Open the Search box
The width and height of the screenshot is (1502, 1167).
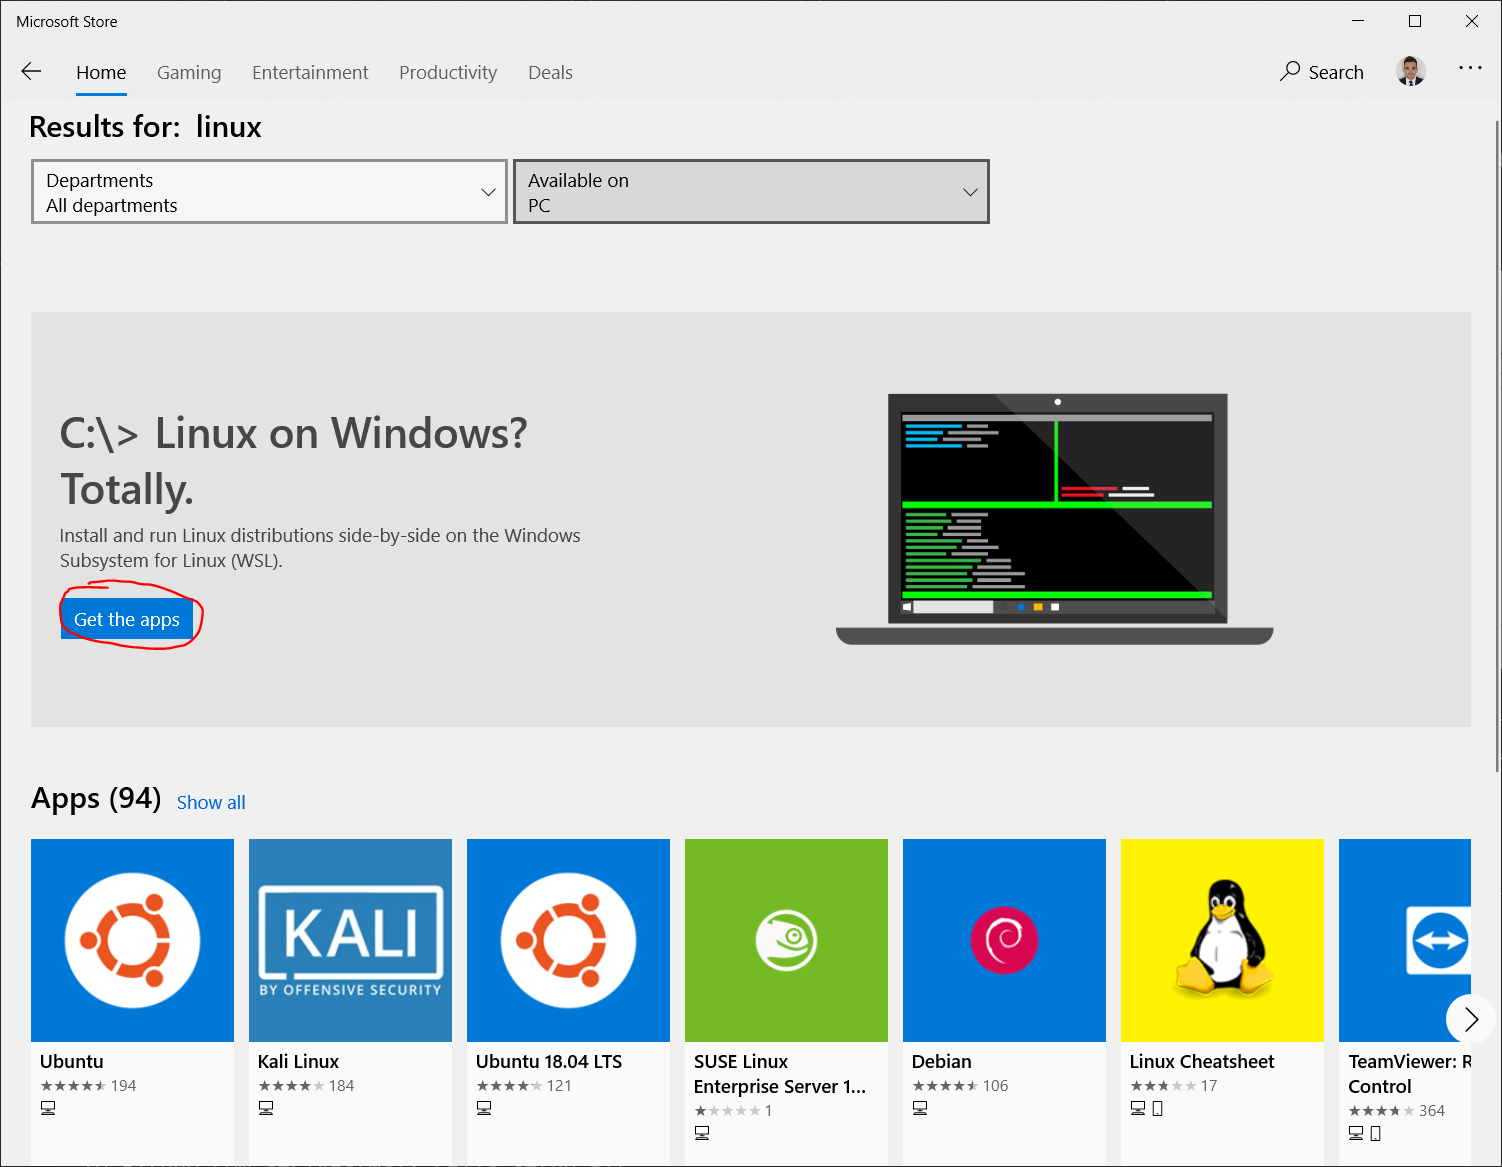(1322, 72)
